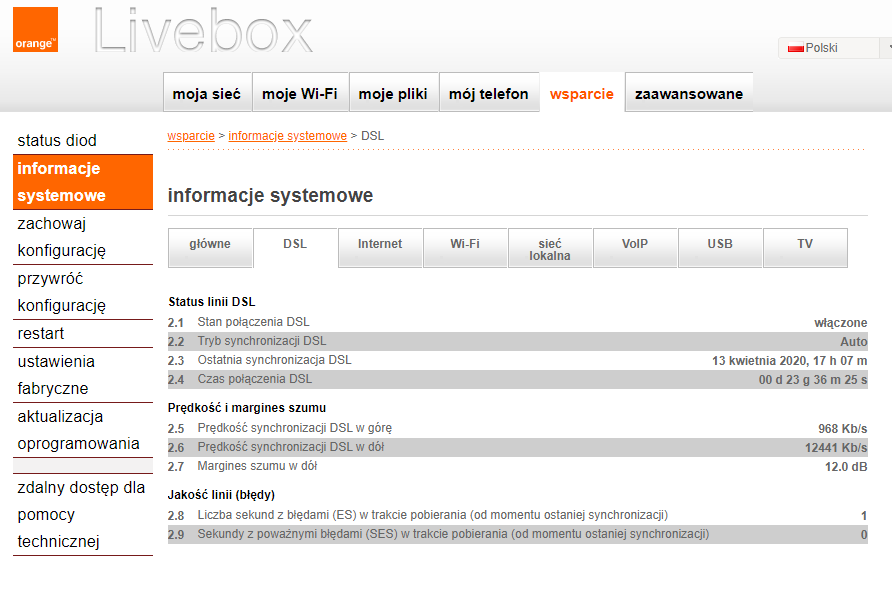Click restart in the sidebar
The width and height of the screenshot is (892, 595).
pyautogui.click(x=41, y=334)
